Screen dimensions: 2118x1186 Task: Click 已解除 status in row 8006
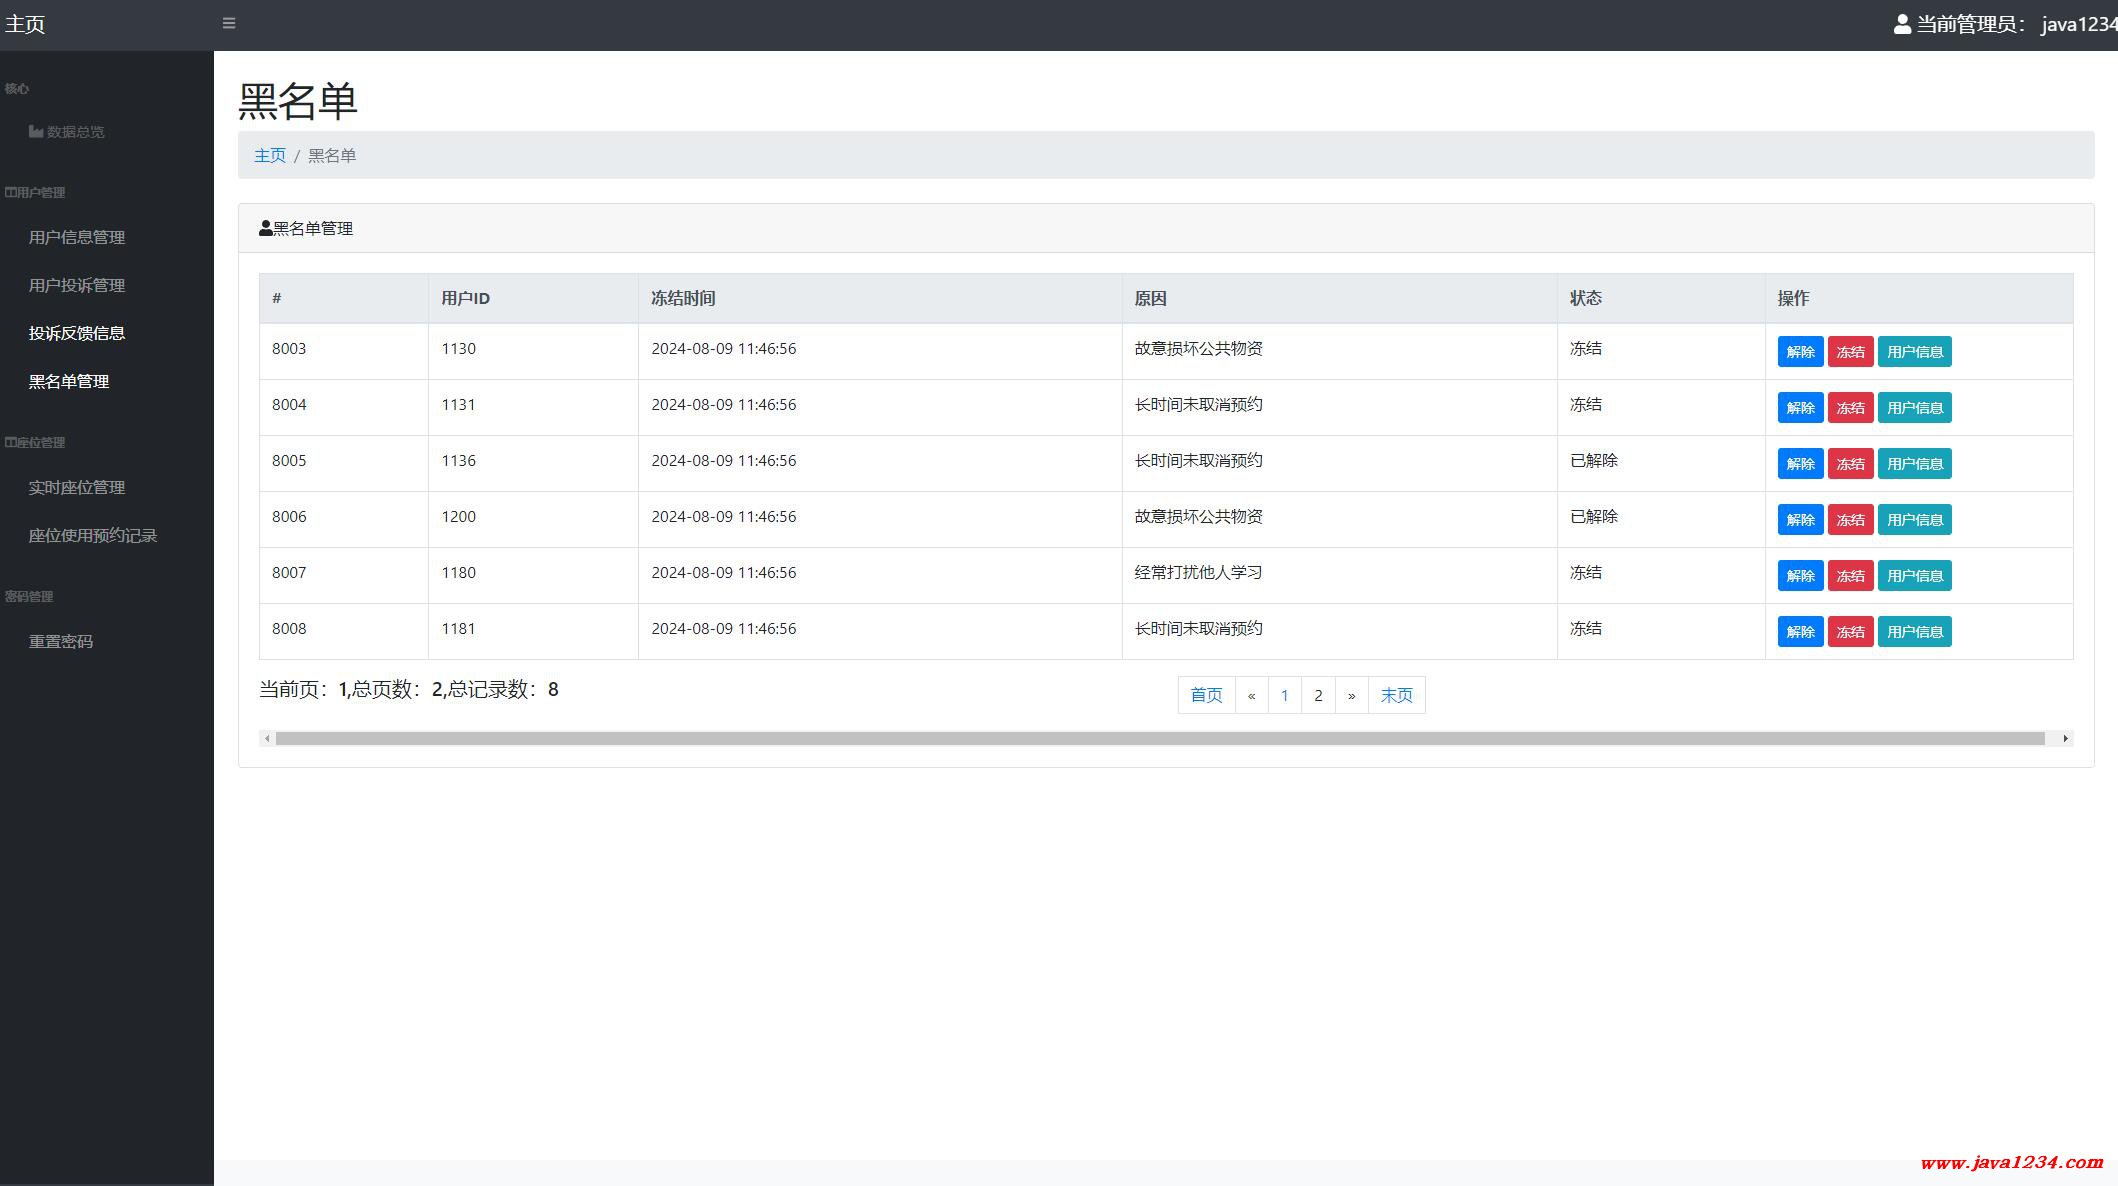click(x=1594, y=516)
